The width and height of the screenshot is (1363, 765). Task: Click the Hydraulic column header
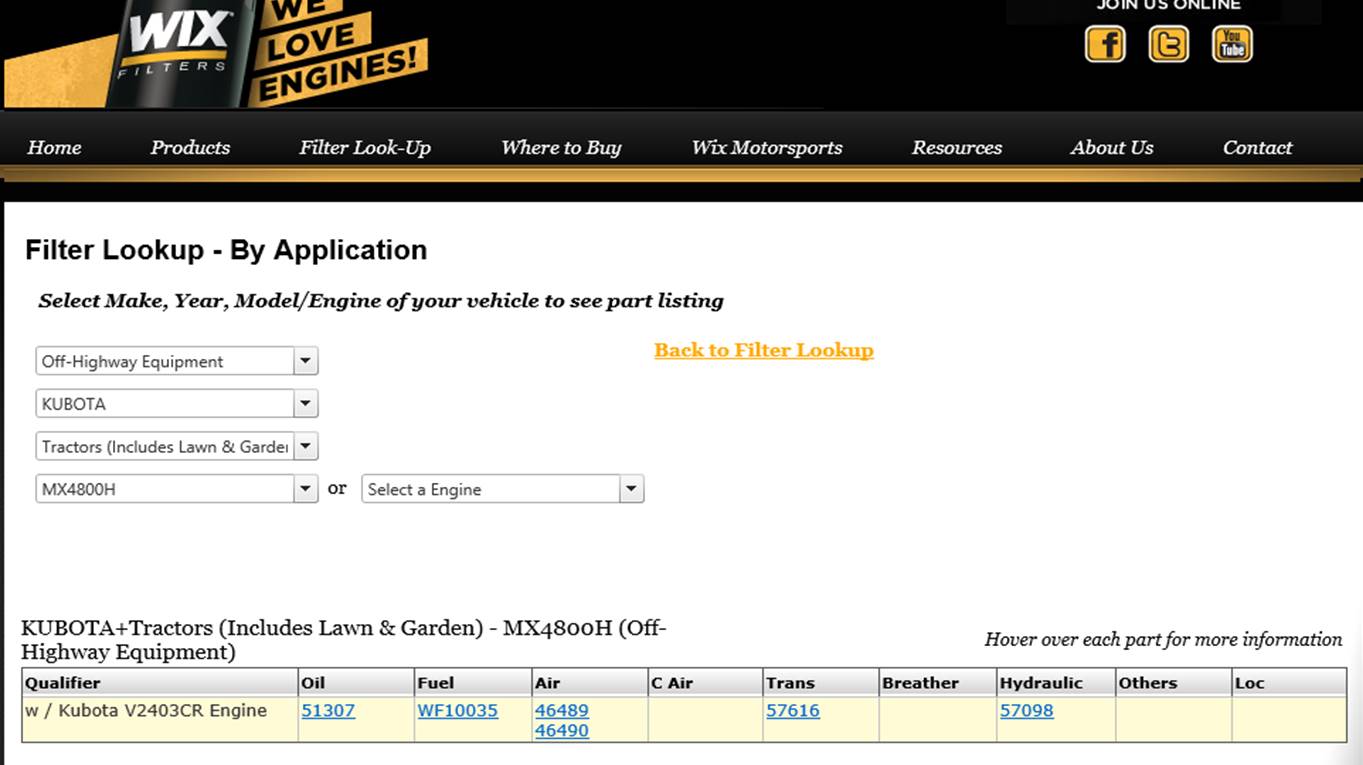pyautogui.click(x=1056, y=683)
